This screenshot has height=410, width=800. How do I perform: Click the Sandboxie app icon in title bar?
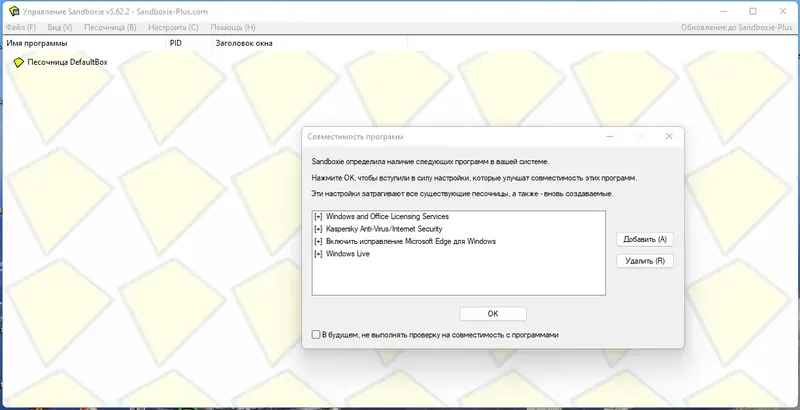[14, 11]
